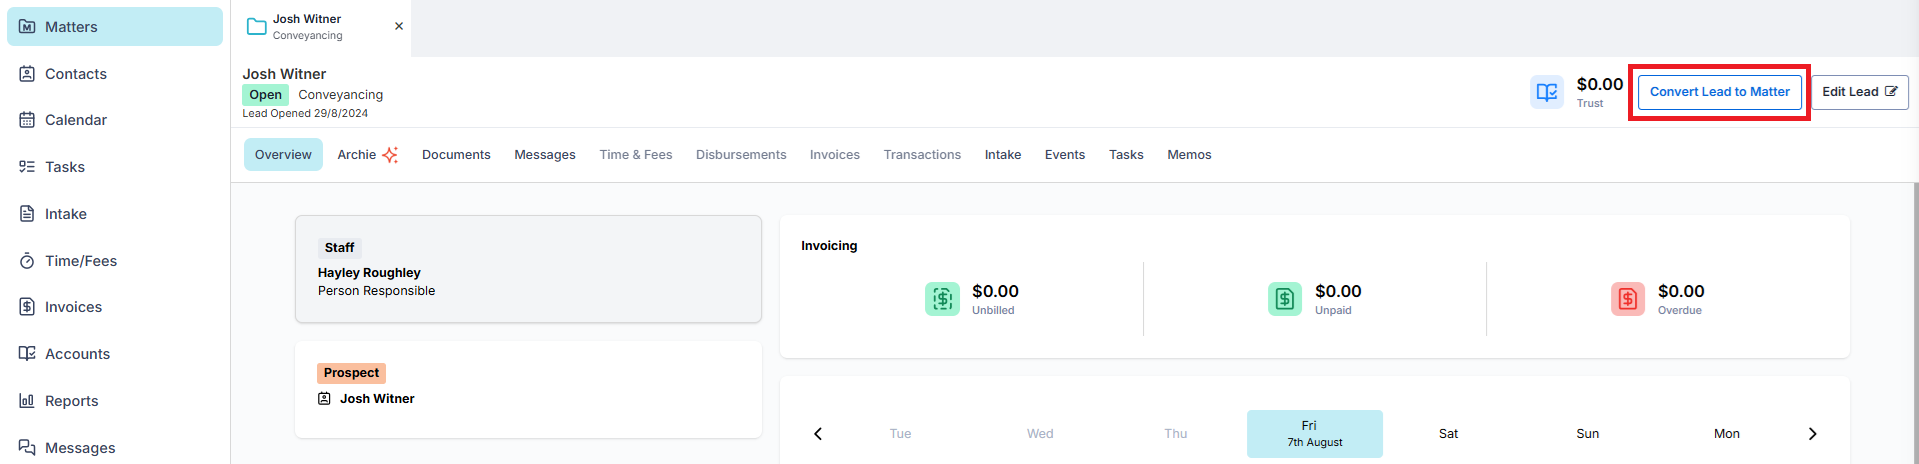1919x464 pixels.
Task: Select Sat in the week strip
Action: (x=1448, y=434)
